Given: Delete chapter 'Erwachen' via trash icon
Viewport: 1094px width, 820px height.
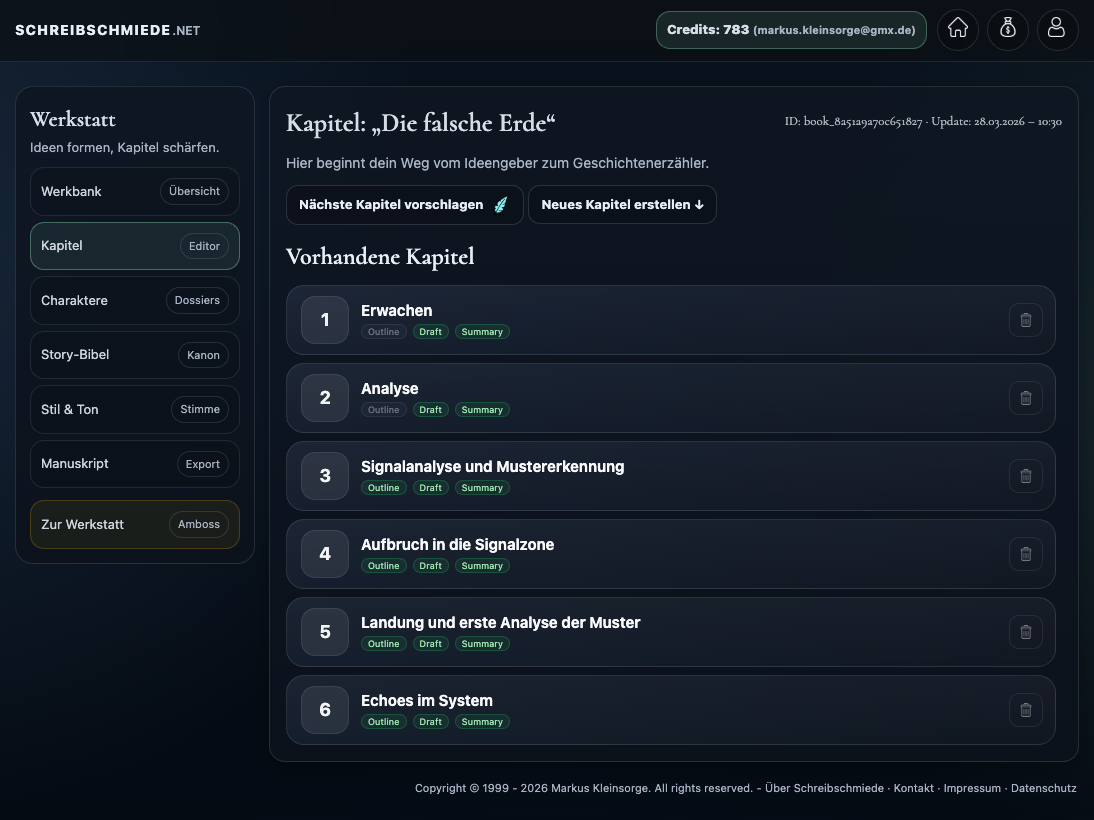Looking at the screenshot, I should click(1025, 319).
